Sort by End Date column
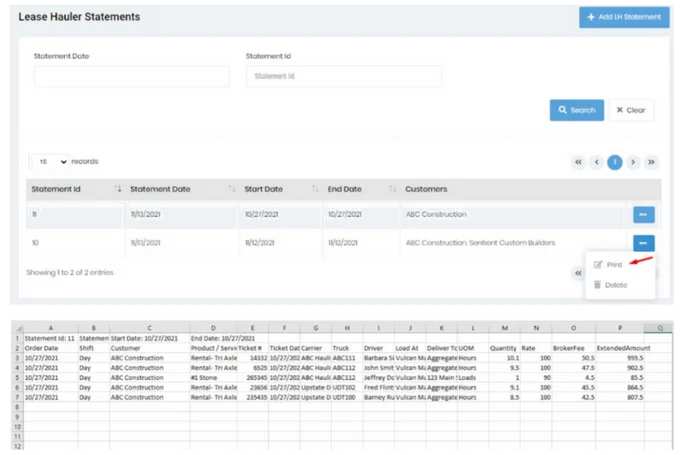The image size is (683, 455). (x=361, y=189)
